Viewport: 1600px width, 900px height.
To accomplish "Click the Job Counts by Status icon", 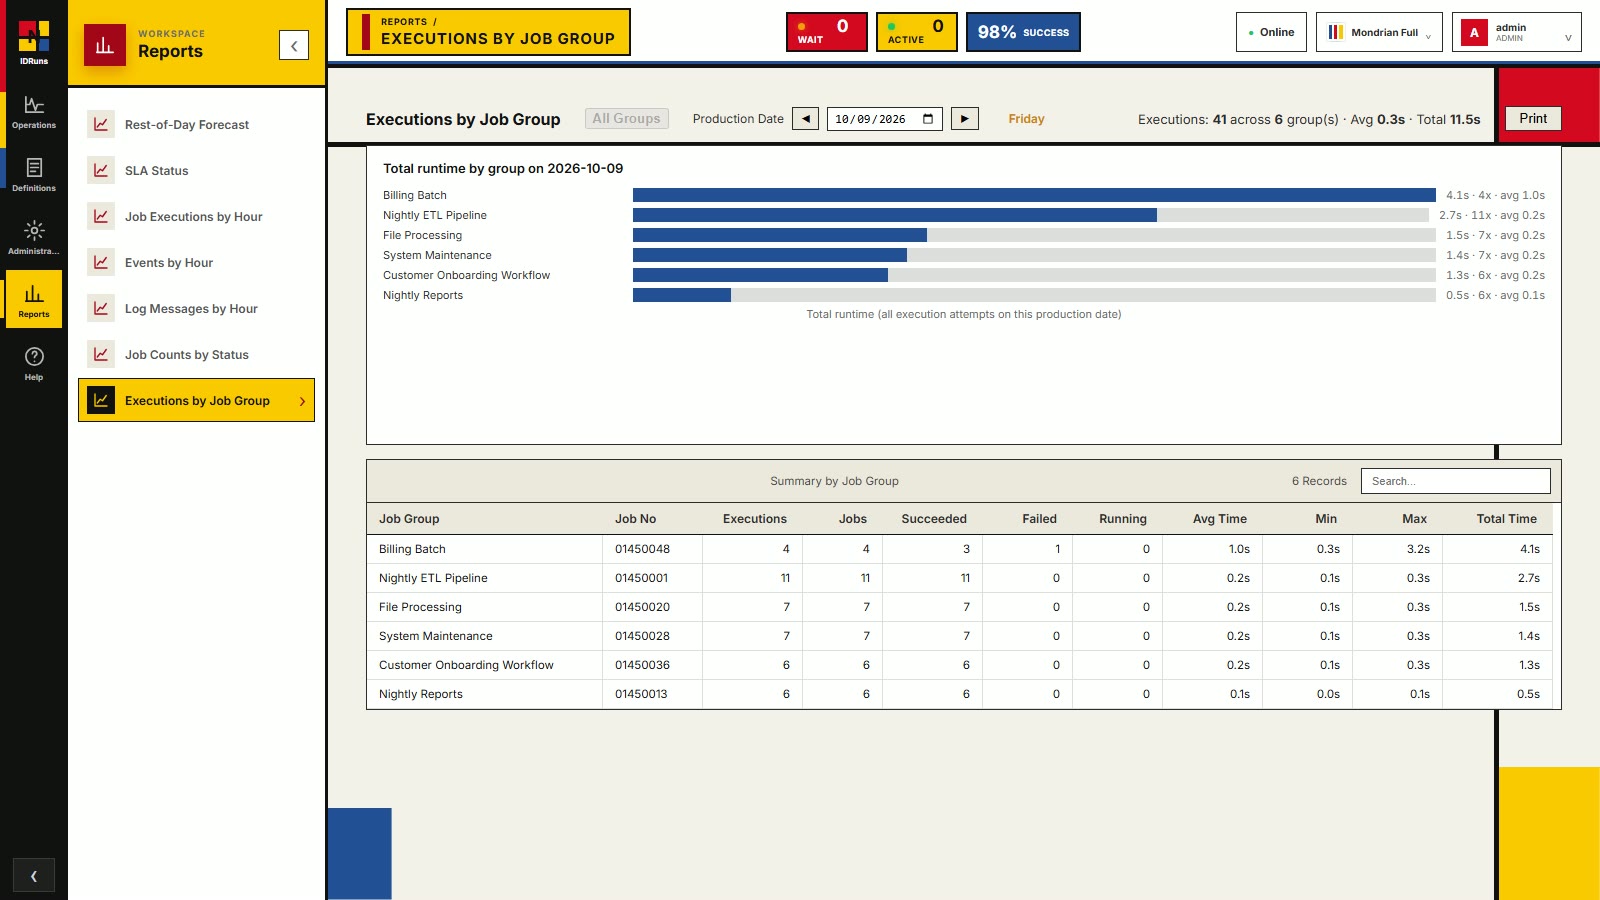I will pos(101,354).
